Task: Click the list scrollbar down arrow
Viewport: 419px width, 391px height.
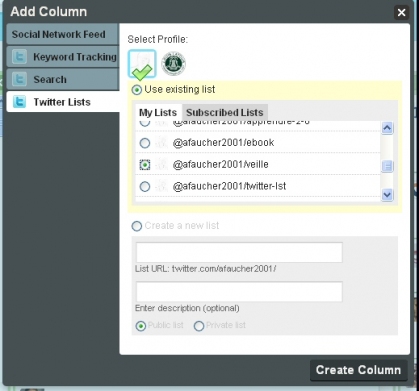Action: (387, 195)
